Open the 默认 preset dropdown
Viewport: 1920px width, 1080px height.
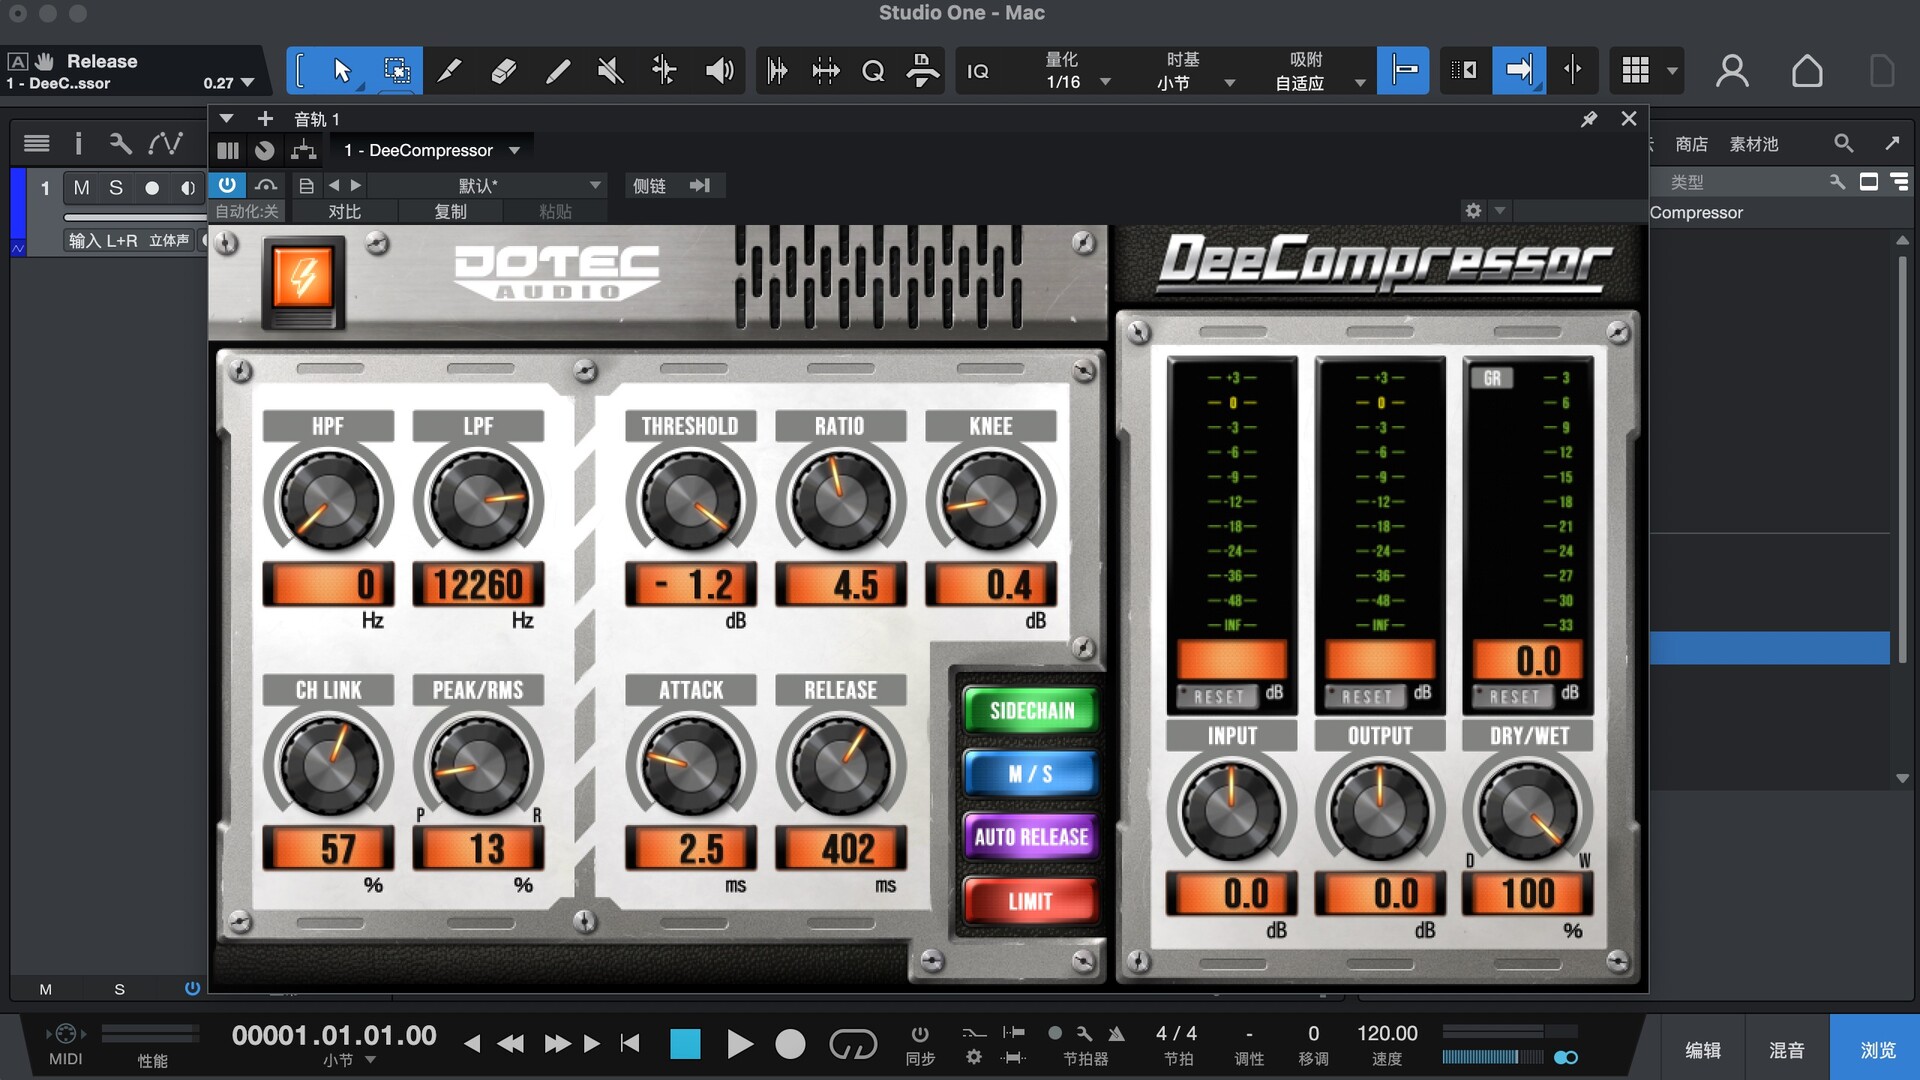tap(487, 186)
